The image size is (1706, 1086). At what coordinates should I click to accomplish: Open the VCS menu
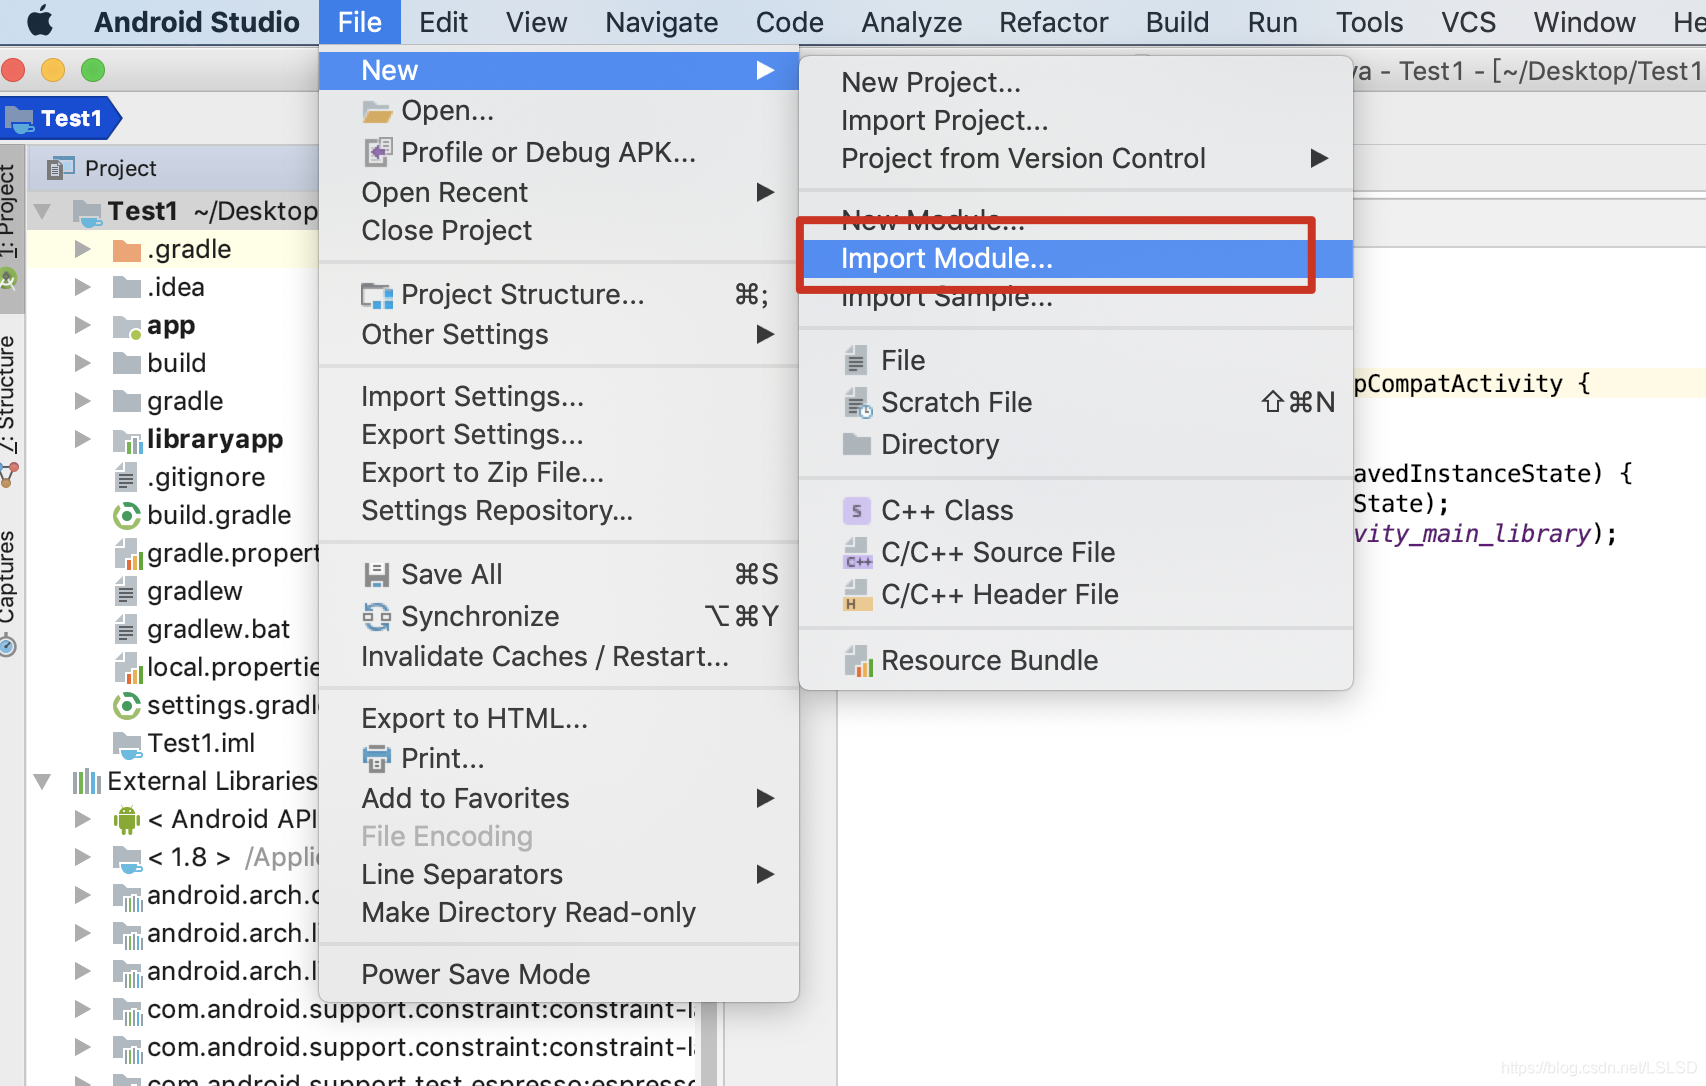(1468, 22)
